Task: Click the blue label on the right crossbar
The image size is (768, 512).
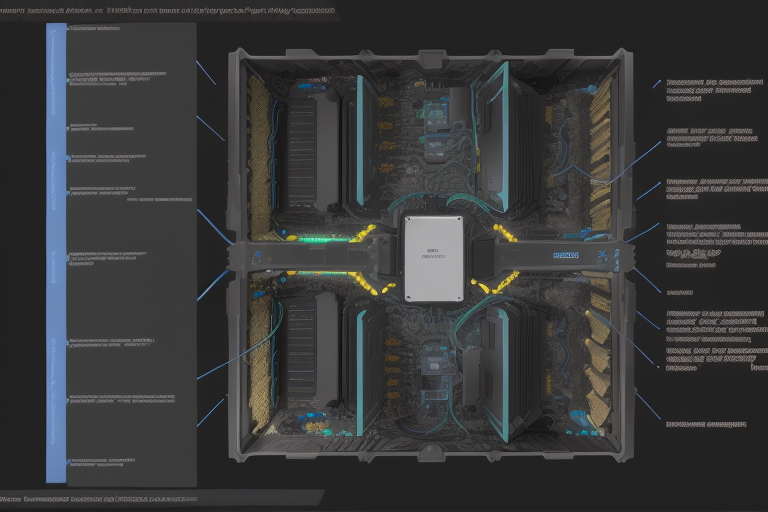Action: [x=566, y=256]
